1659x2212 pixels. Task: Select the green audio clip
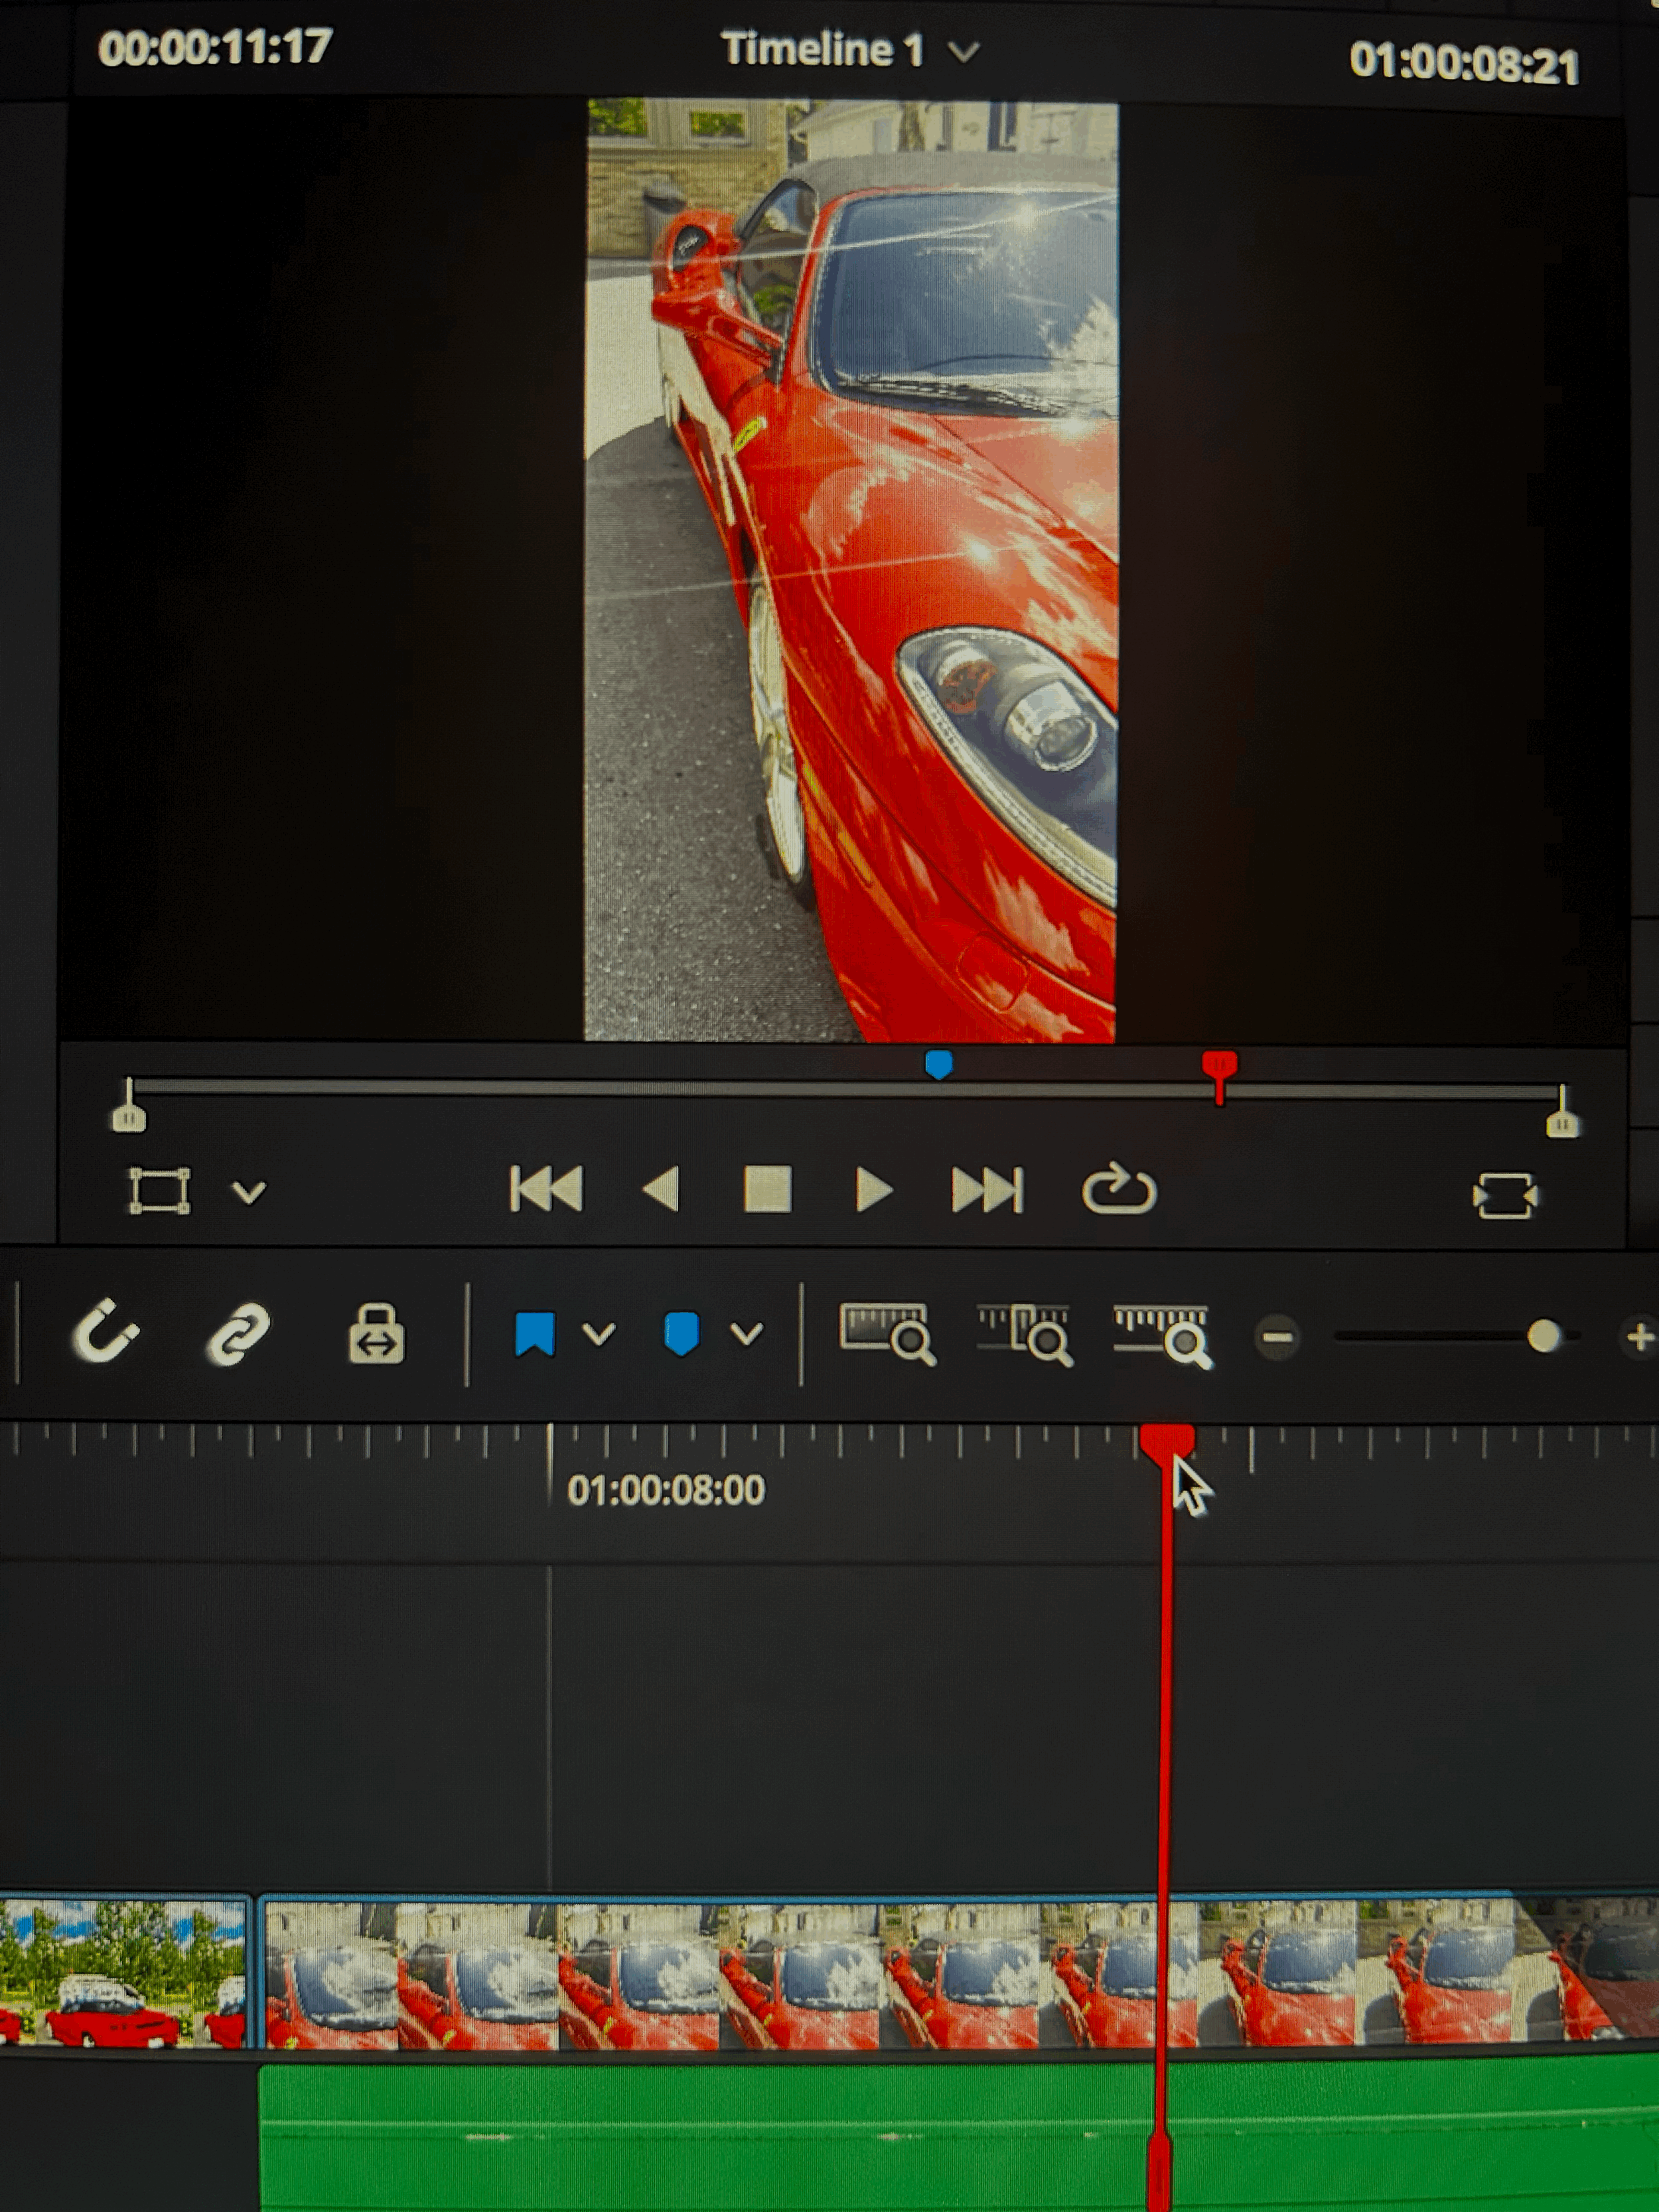958,2134
